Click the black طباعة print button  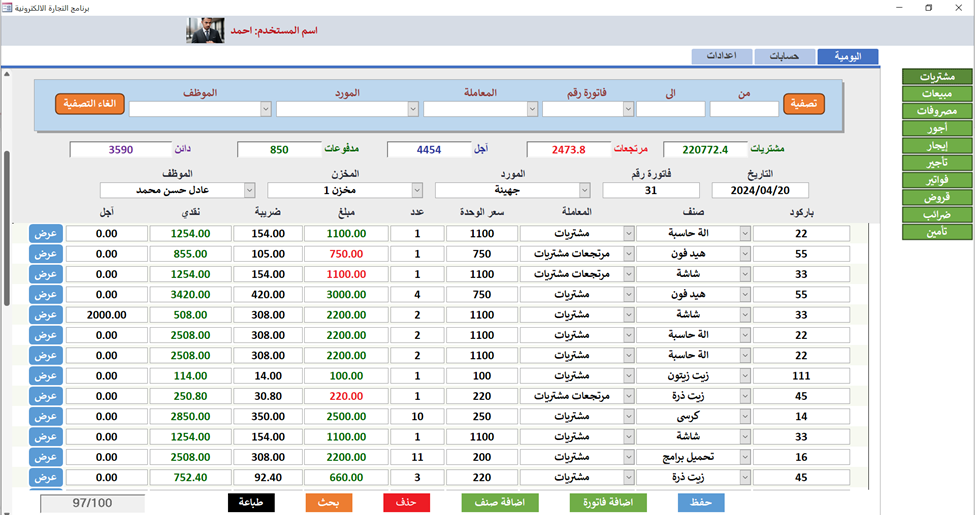point(251,503)
